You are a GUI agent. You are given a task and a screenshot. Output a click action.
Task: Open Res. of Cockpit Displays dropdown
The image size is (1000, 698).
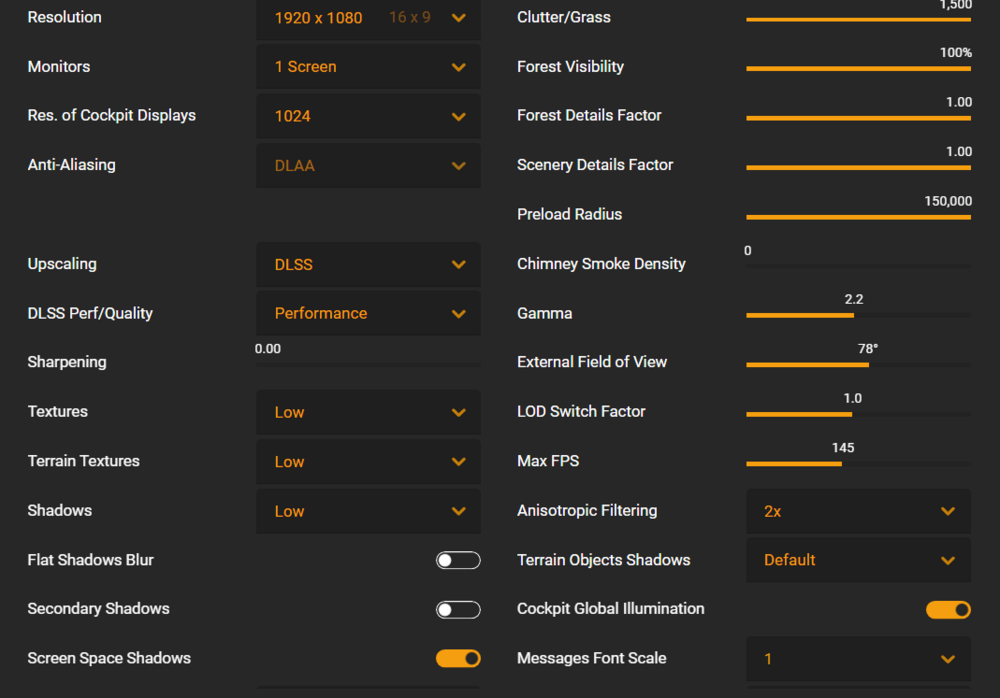point(368,116)
